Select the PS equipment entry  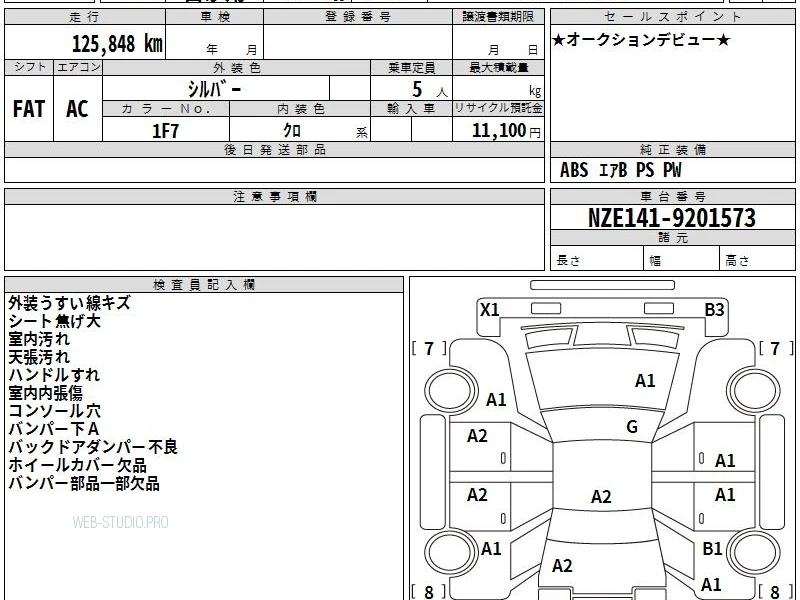click(645, 170)
